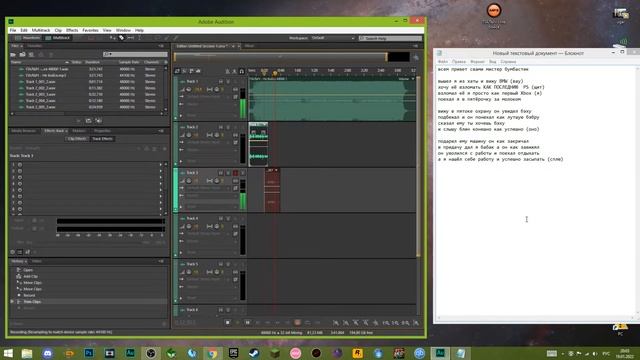Select the Slip tool in toolbar
Image resolution: width=640 pixels, height=360 pixels.
click(131, 38)
